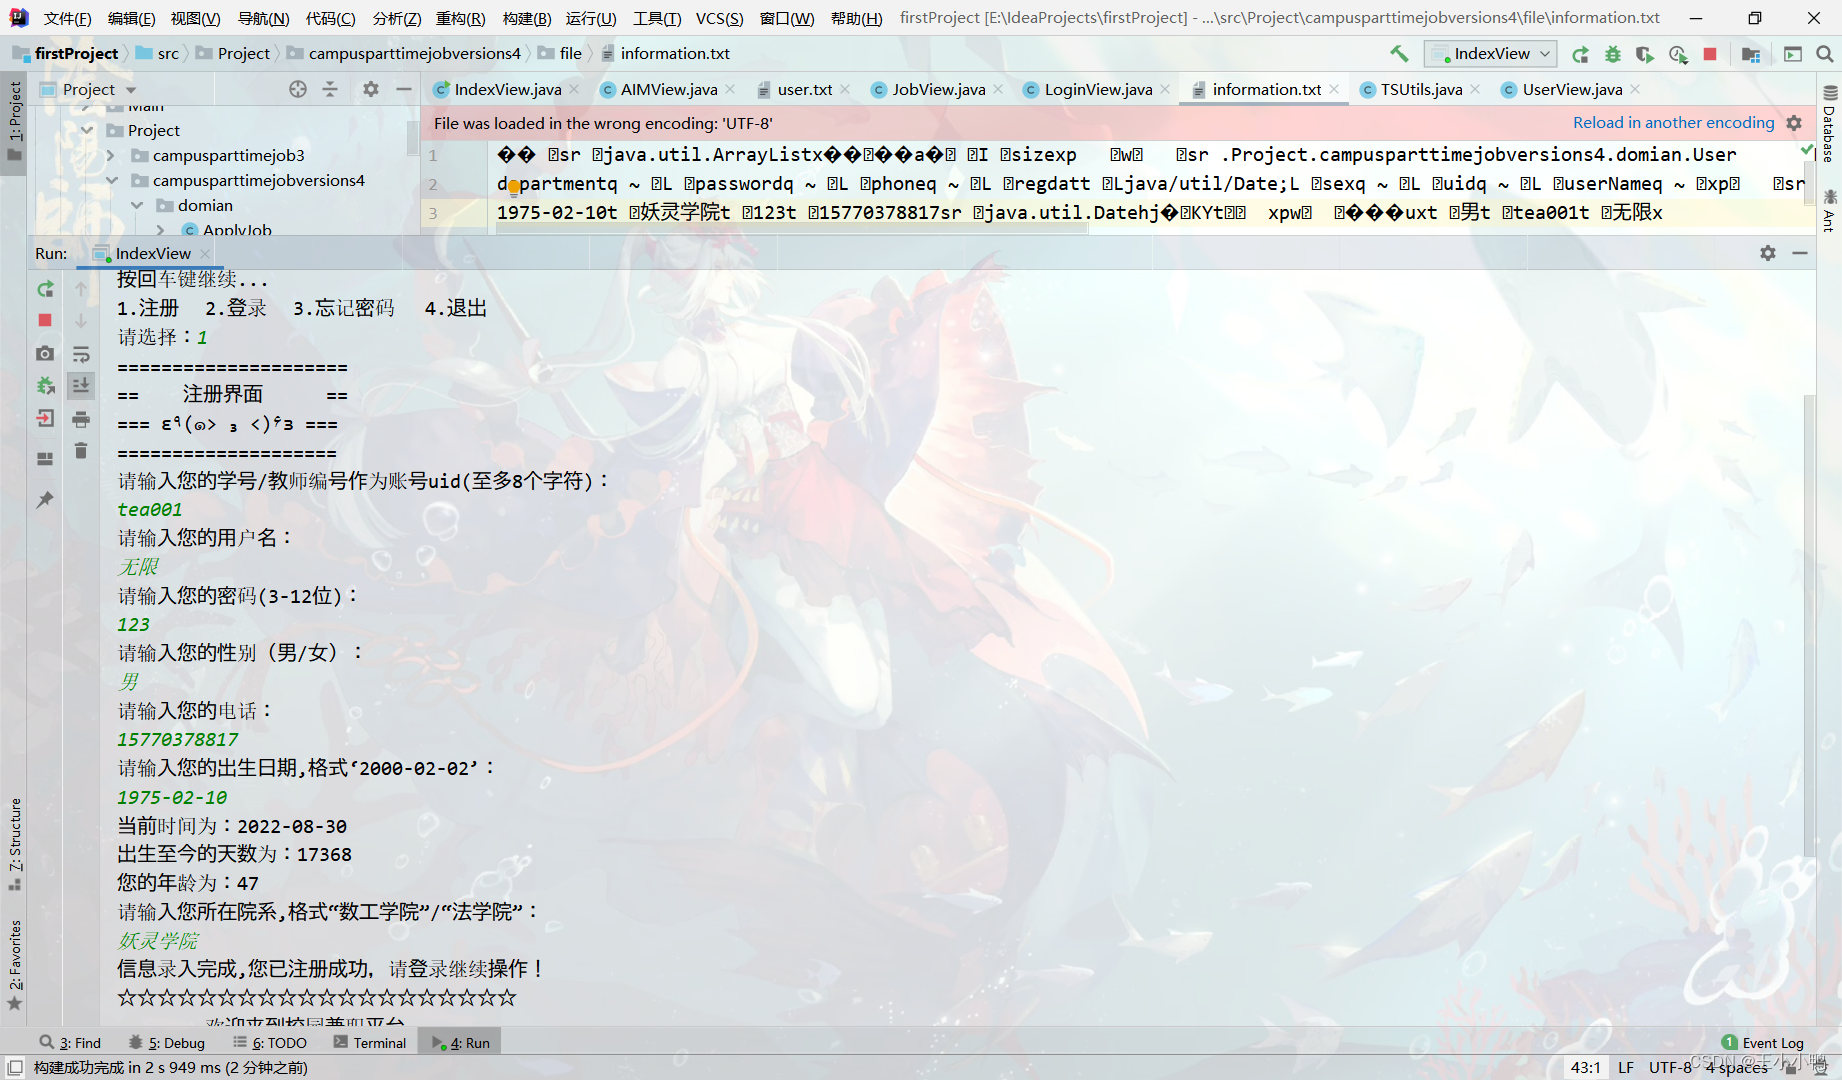This screenshot has width=1842, height=1080.
Task: Open the 3: Find tool window
Action: click(71, 1042)
